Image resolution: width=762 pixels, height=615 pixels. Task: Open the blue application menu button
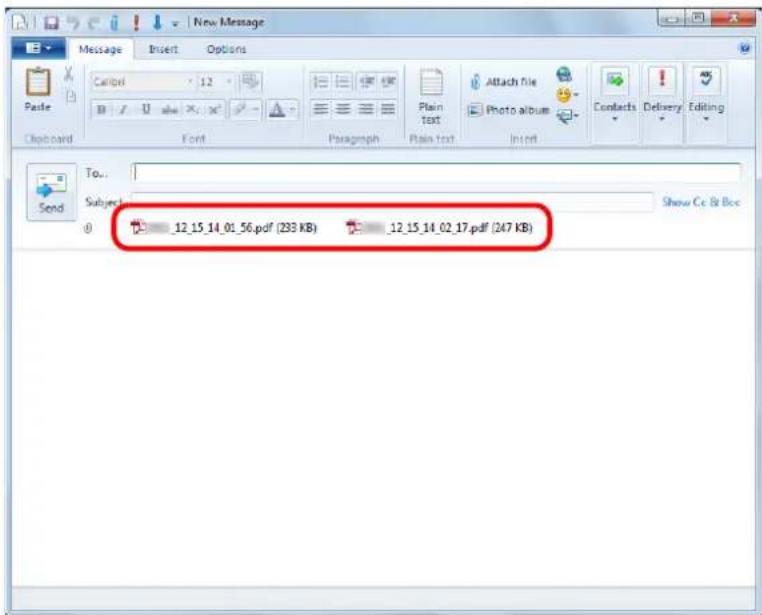click(39, 48)
